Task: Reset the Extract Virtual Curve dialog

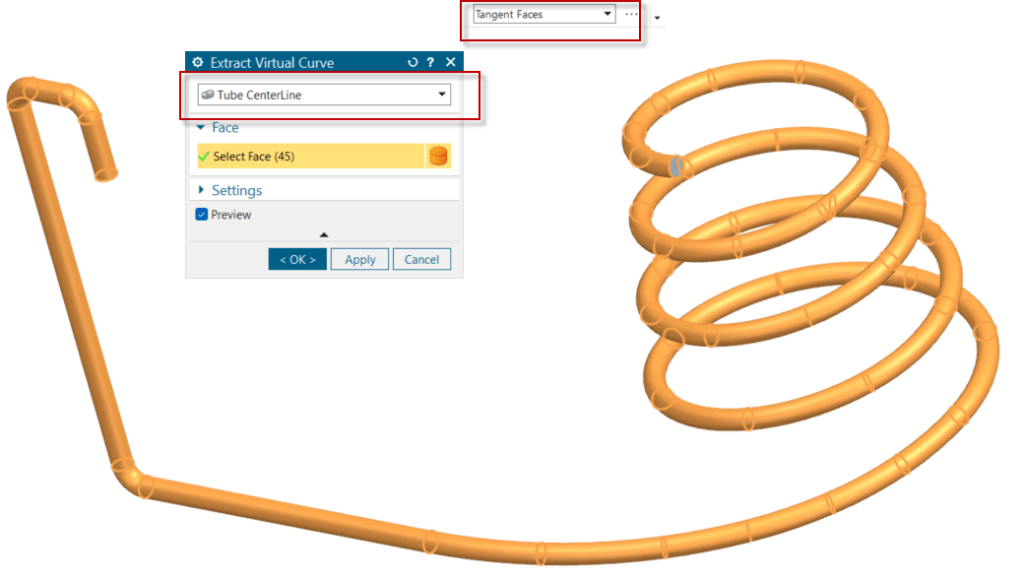Action: tap(412, 63)
